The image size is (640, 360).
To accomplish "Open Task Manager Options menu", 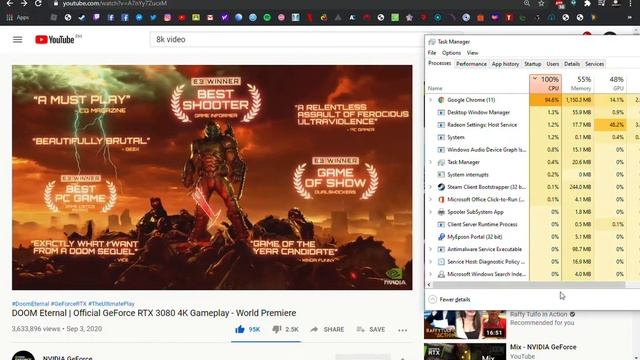I will point(451,53).
